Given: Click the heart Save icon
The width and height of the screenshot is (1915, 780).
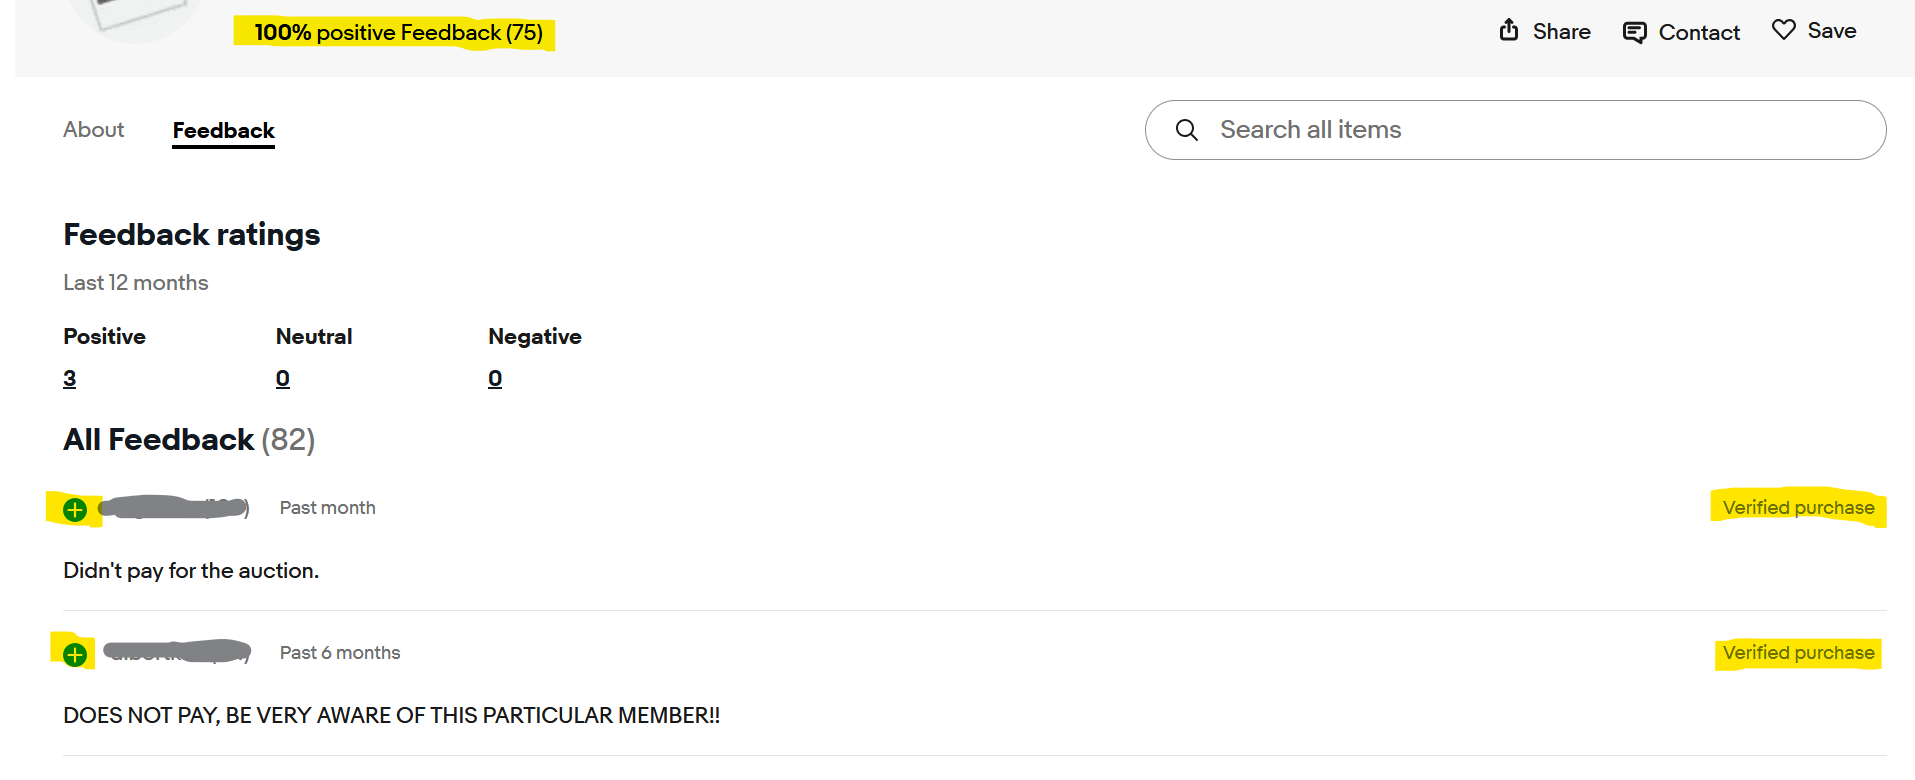Looking at the screenshot, I should (1783, 30).
